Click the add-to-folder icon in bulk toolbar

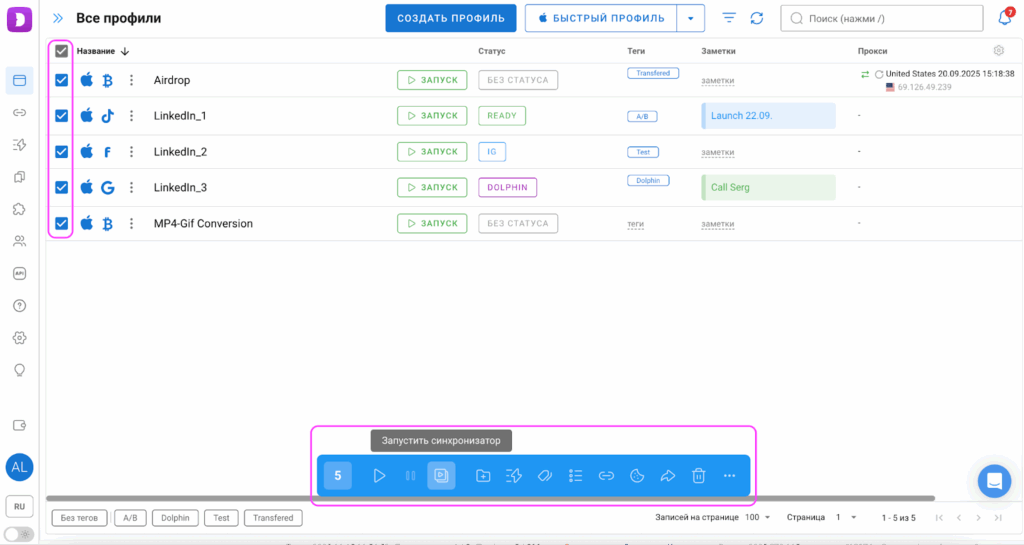tap(483, 476)
